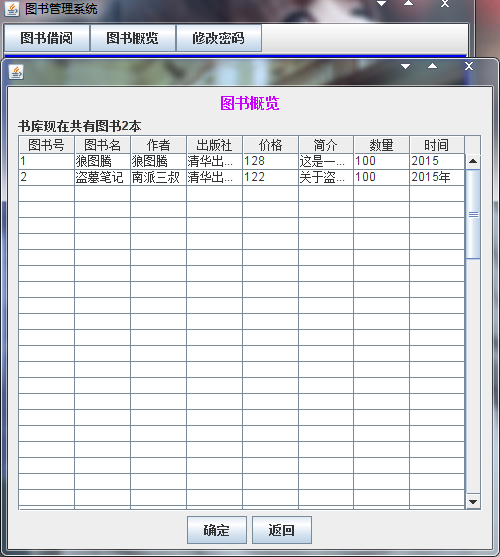Image resolution: width=500 pixels, height=557 pixels.
Task: Select the 作者 column header
Action: (x=158, y=145)
